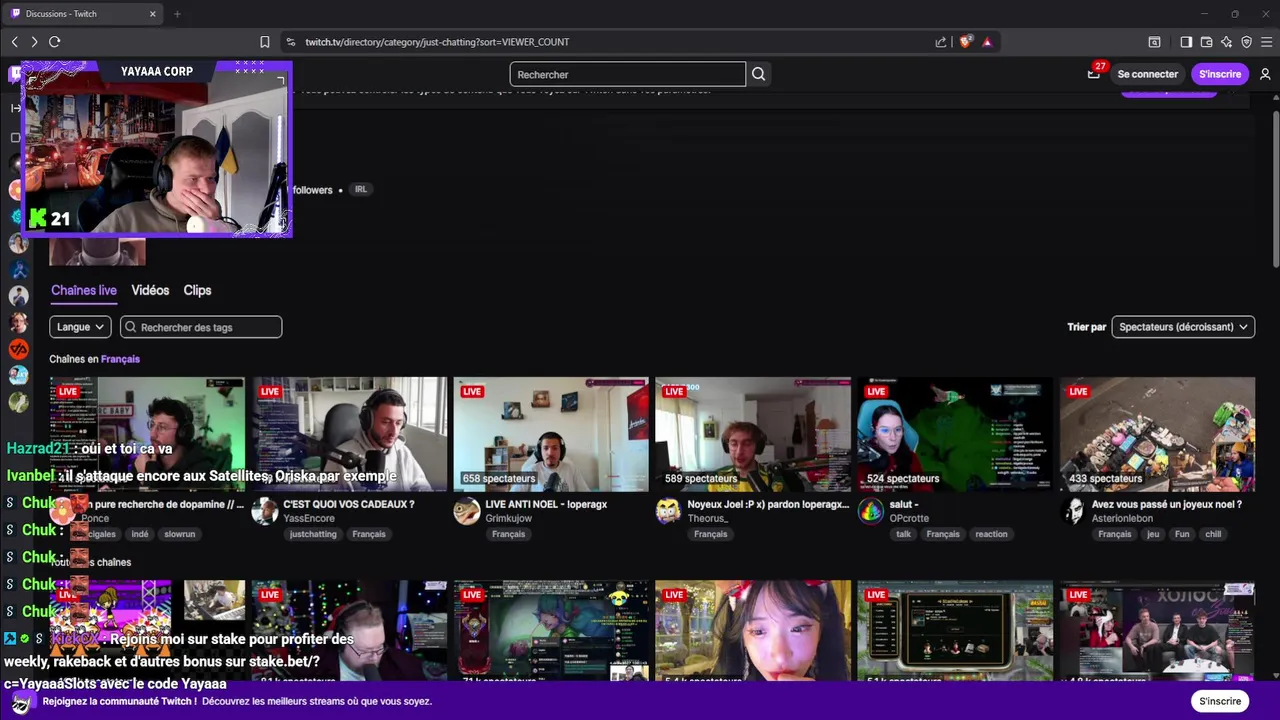Toggle the browser sidebar panel
The width and height of the screenshot is (1280, 720).
[x=1186, y=42]
